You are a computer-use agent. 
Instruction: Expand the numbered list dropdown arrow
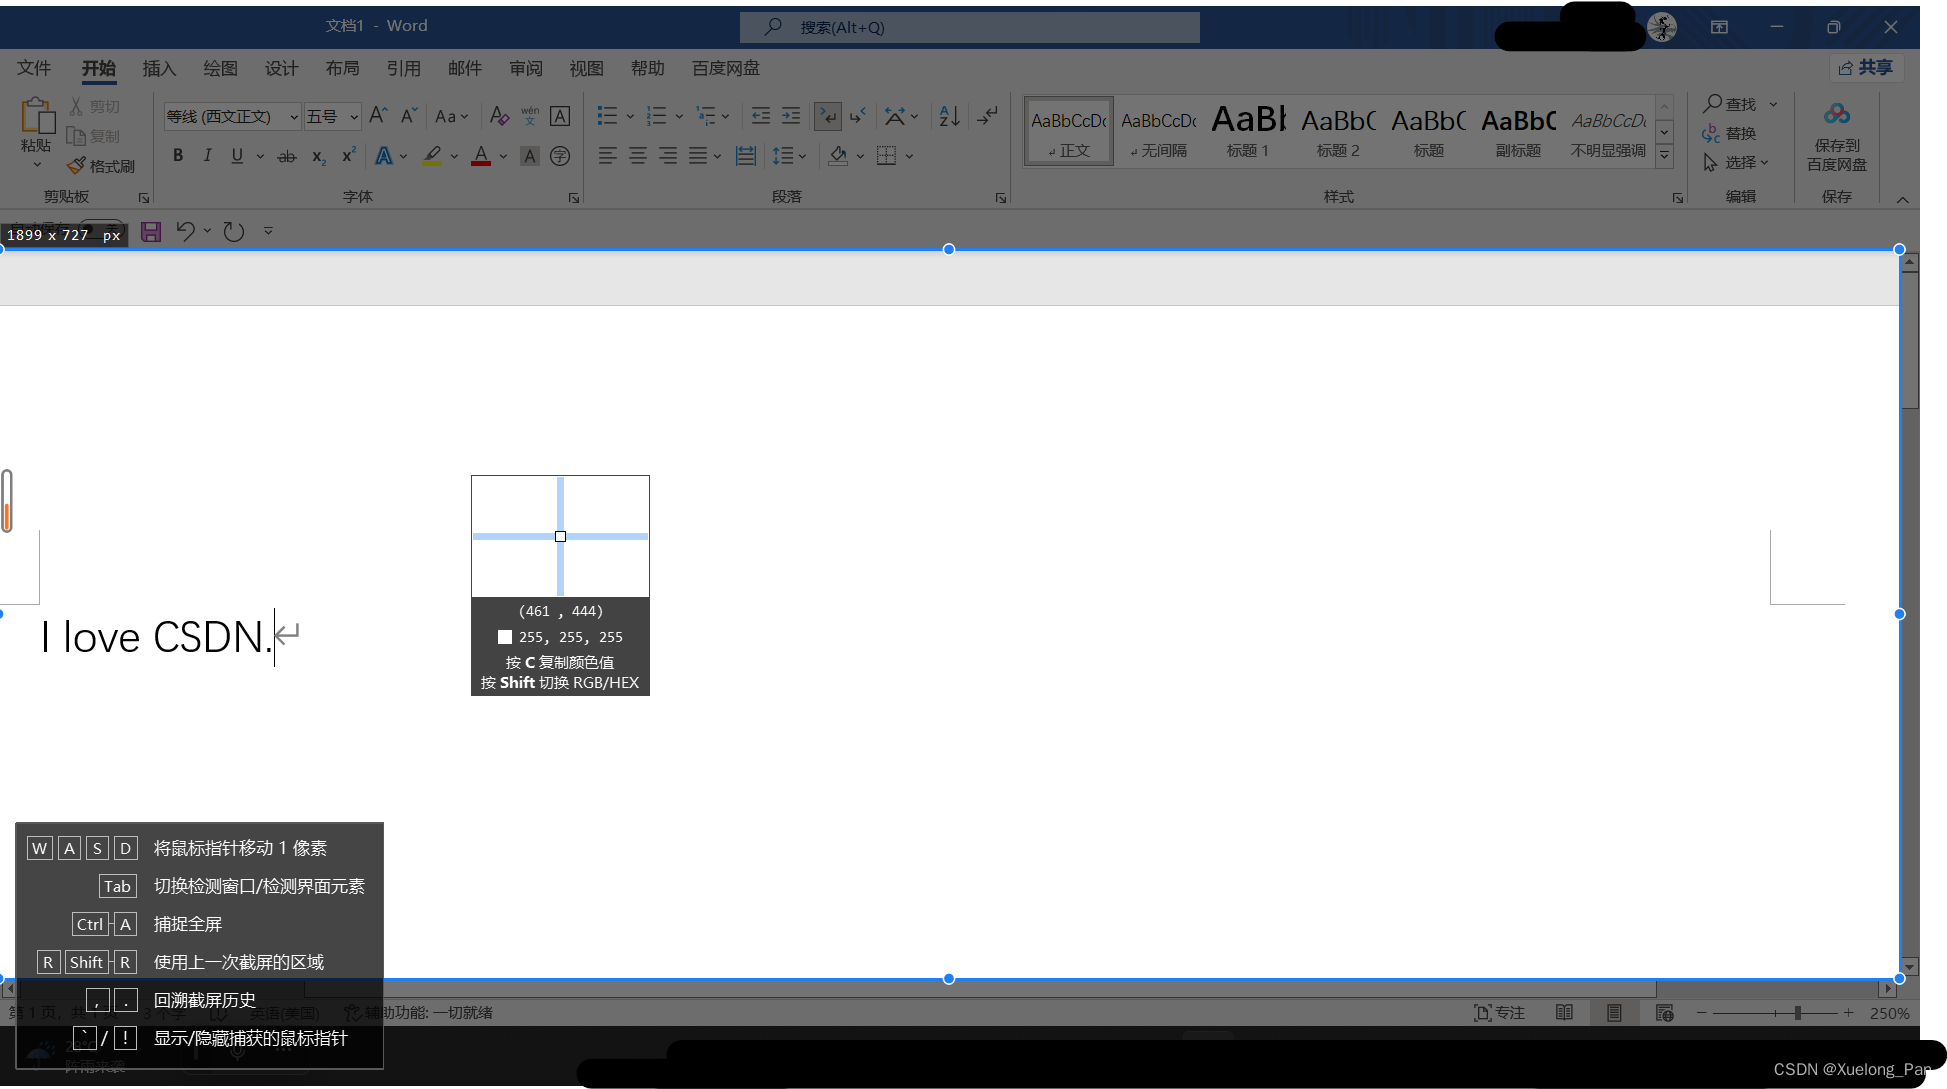pos(679,116)
